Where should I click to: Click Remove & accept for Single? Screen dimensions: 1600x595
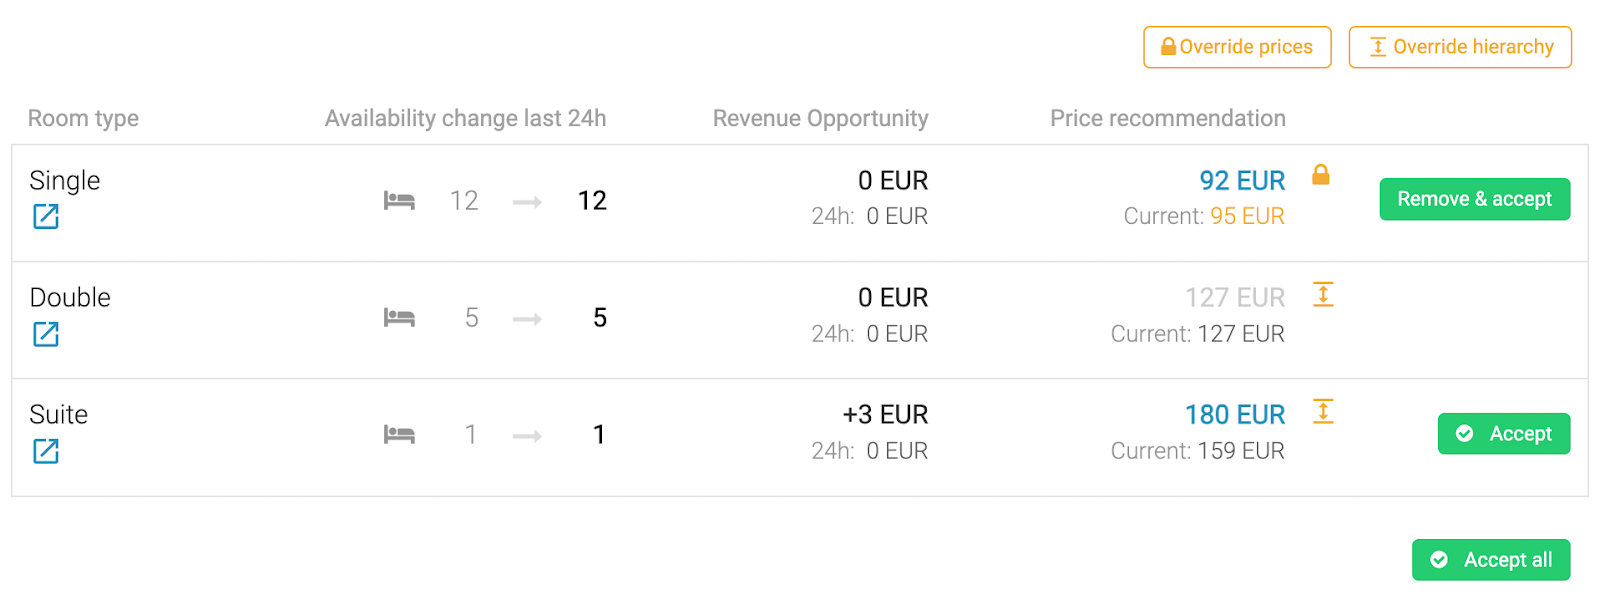(x=1475, y=199)
